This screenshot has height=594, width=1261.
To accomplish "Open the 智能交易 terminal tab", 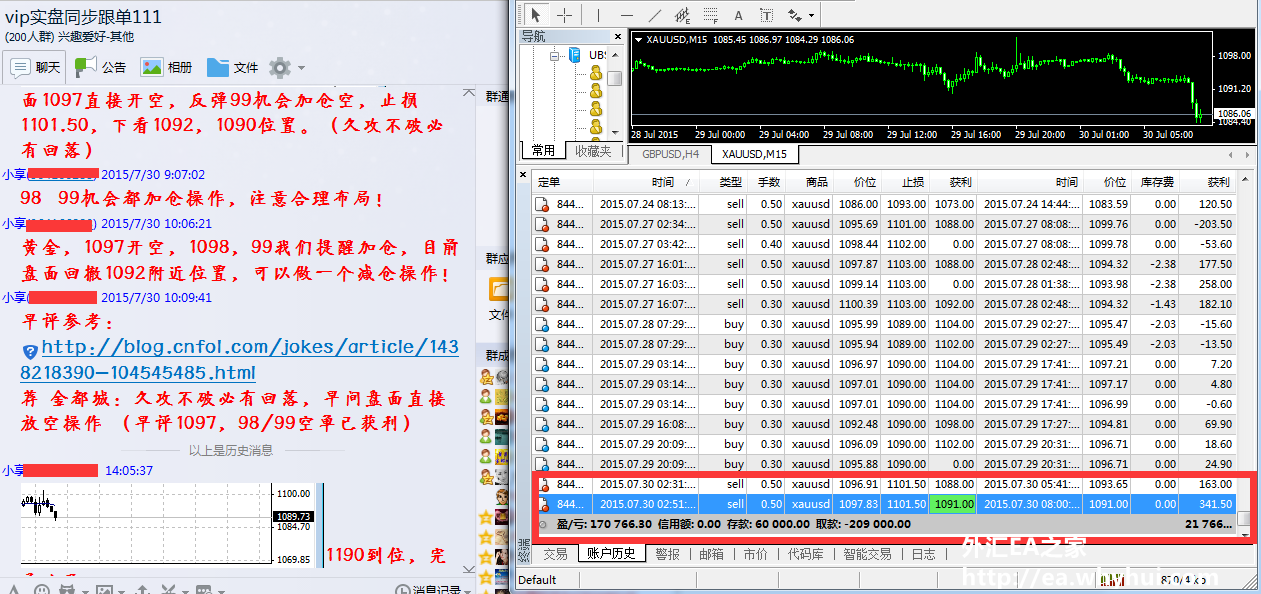I will [867, 553].
